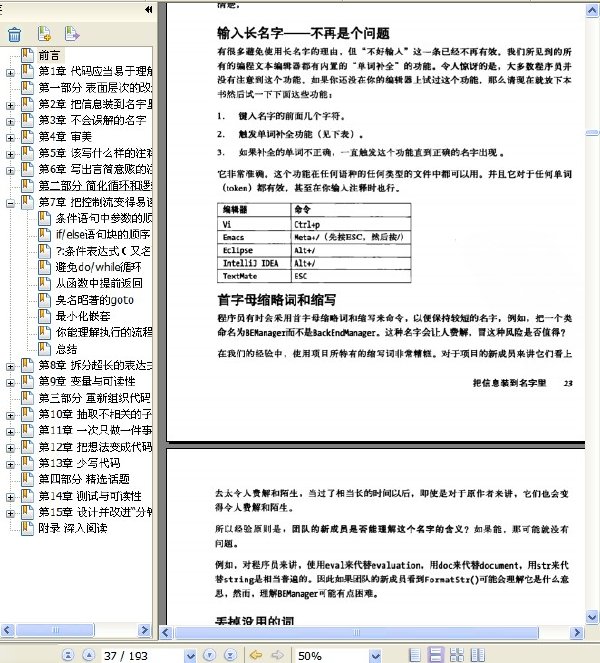Click document scroll down arrow

pos(592,617)
